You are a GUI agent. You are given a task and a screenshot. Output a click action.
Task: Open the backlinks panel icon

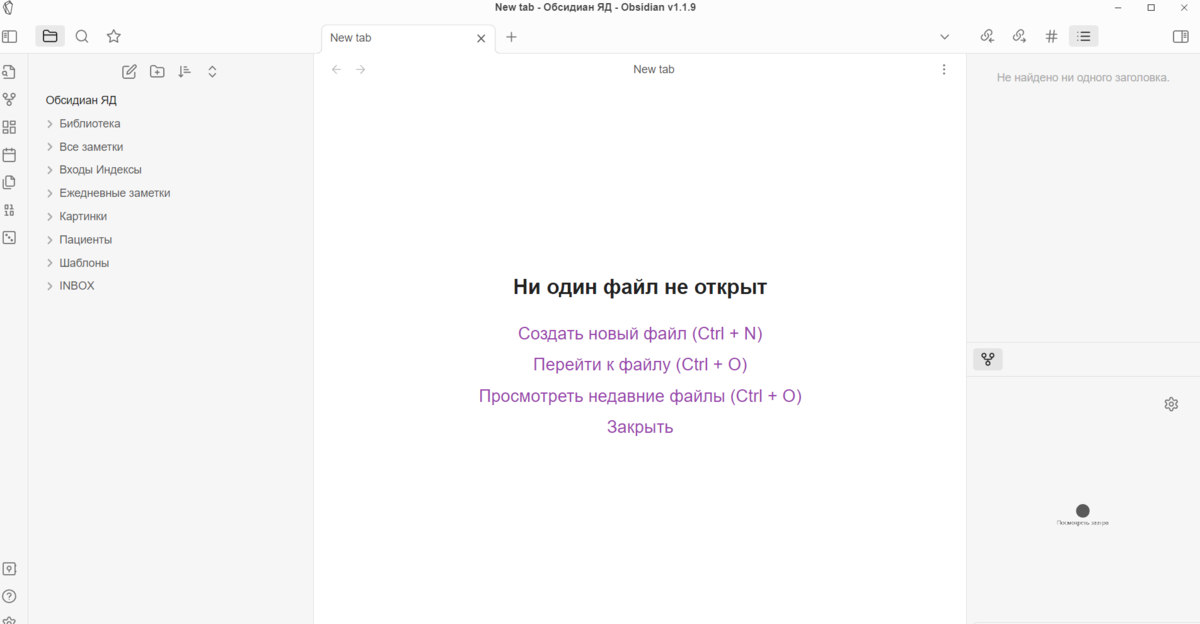[x=987, y=37]
